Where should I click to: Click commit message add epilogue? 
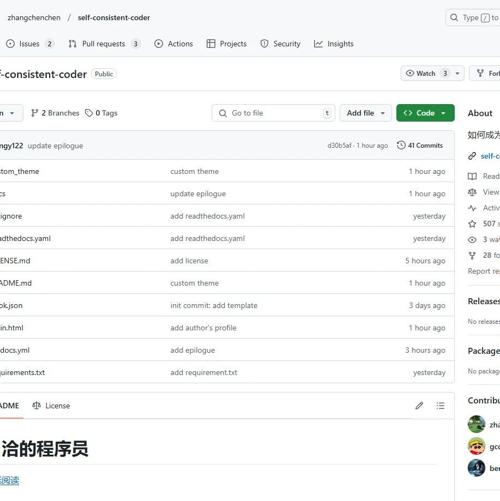tap(193, 350)
